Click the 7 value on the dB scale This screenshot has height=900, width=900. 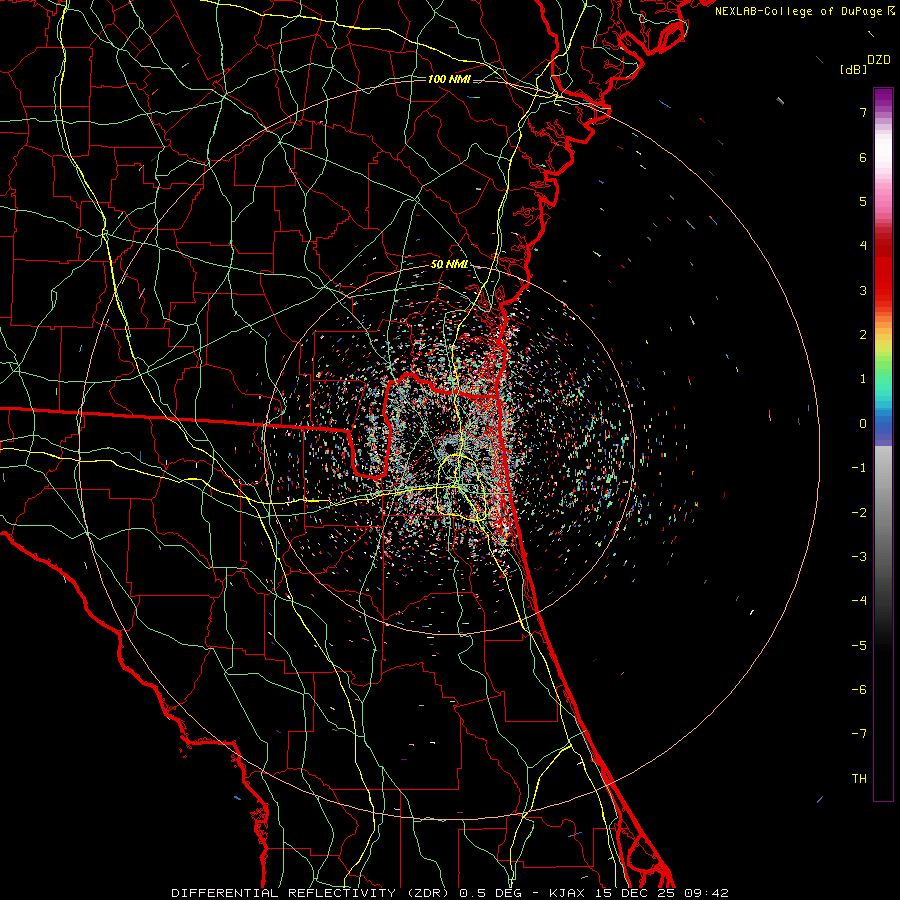click(863, 112)
